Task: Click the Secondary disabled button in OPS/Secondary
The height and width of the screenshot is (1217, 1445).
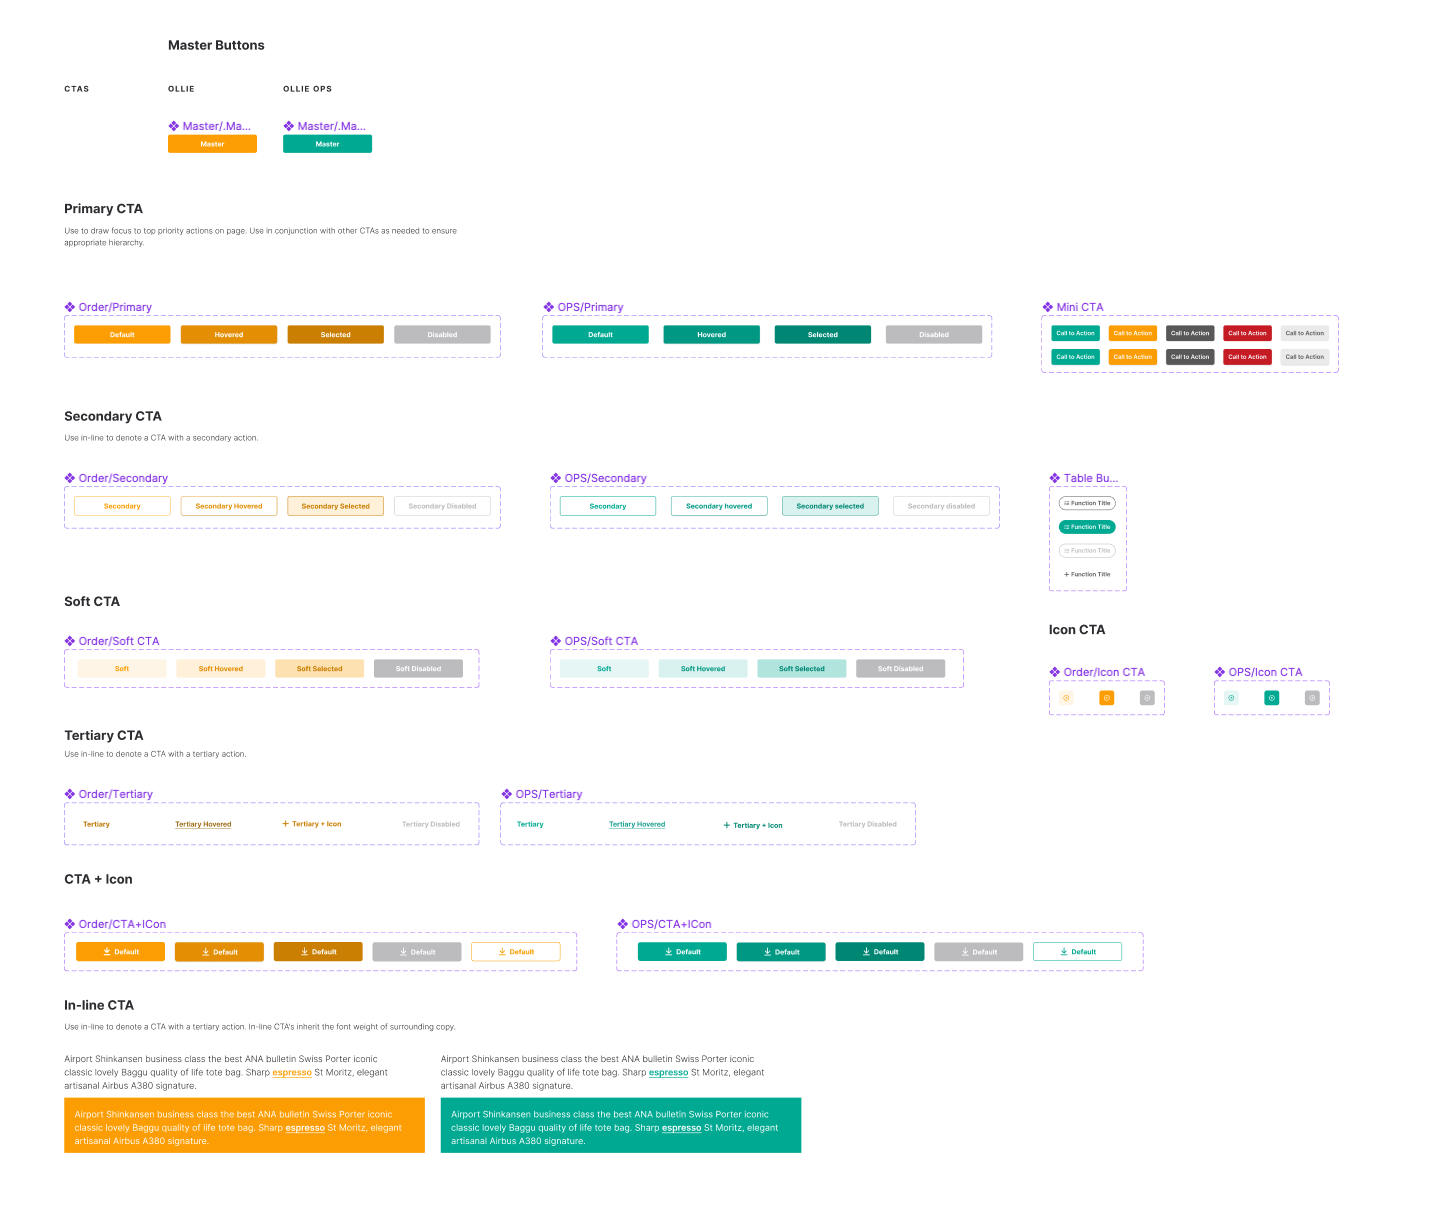Action: [x=941, y=506]
